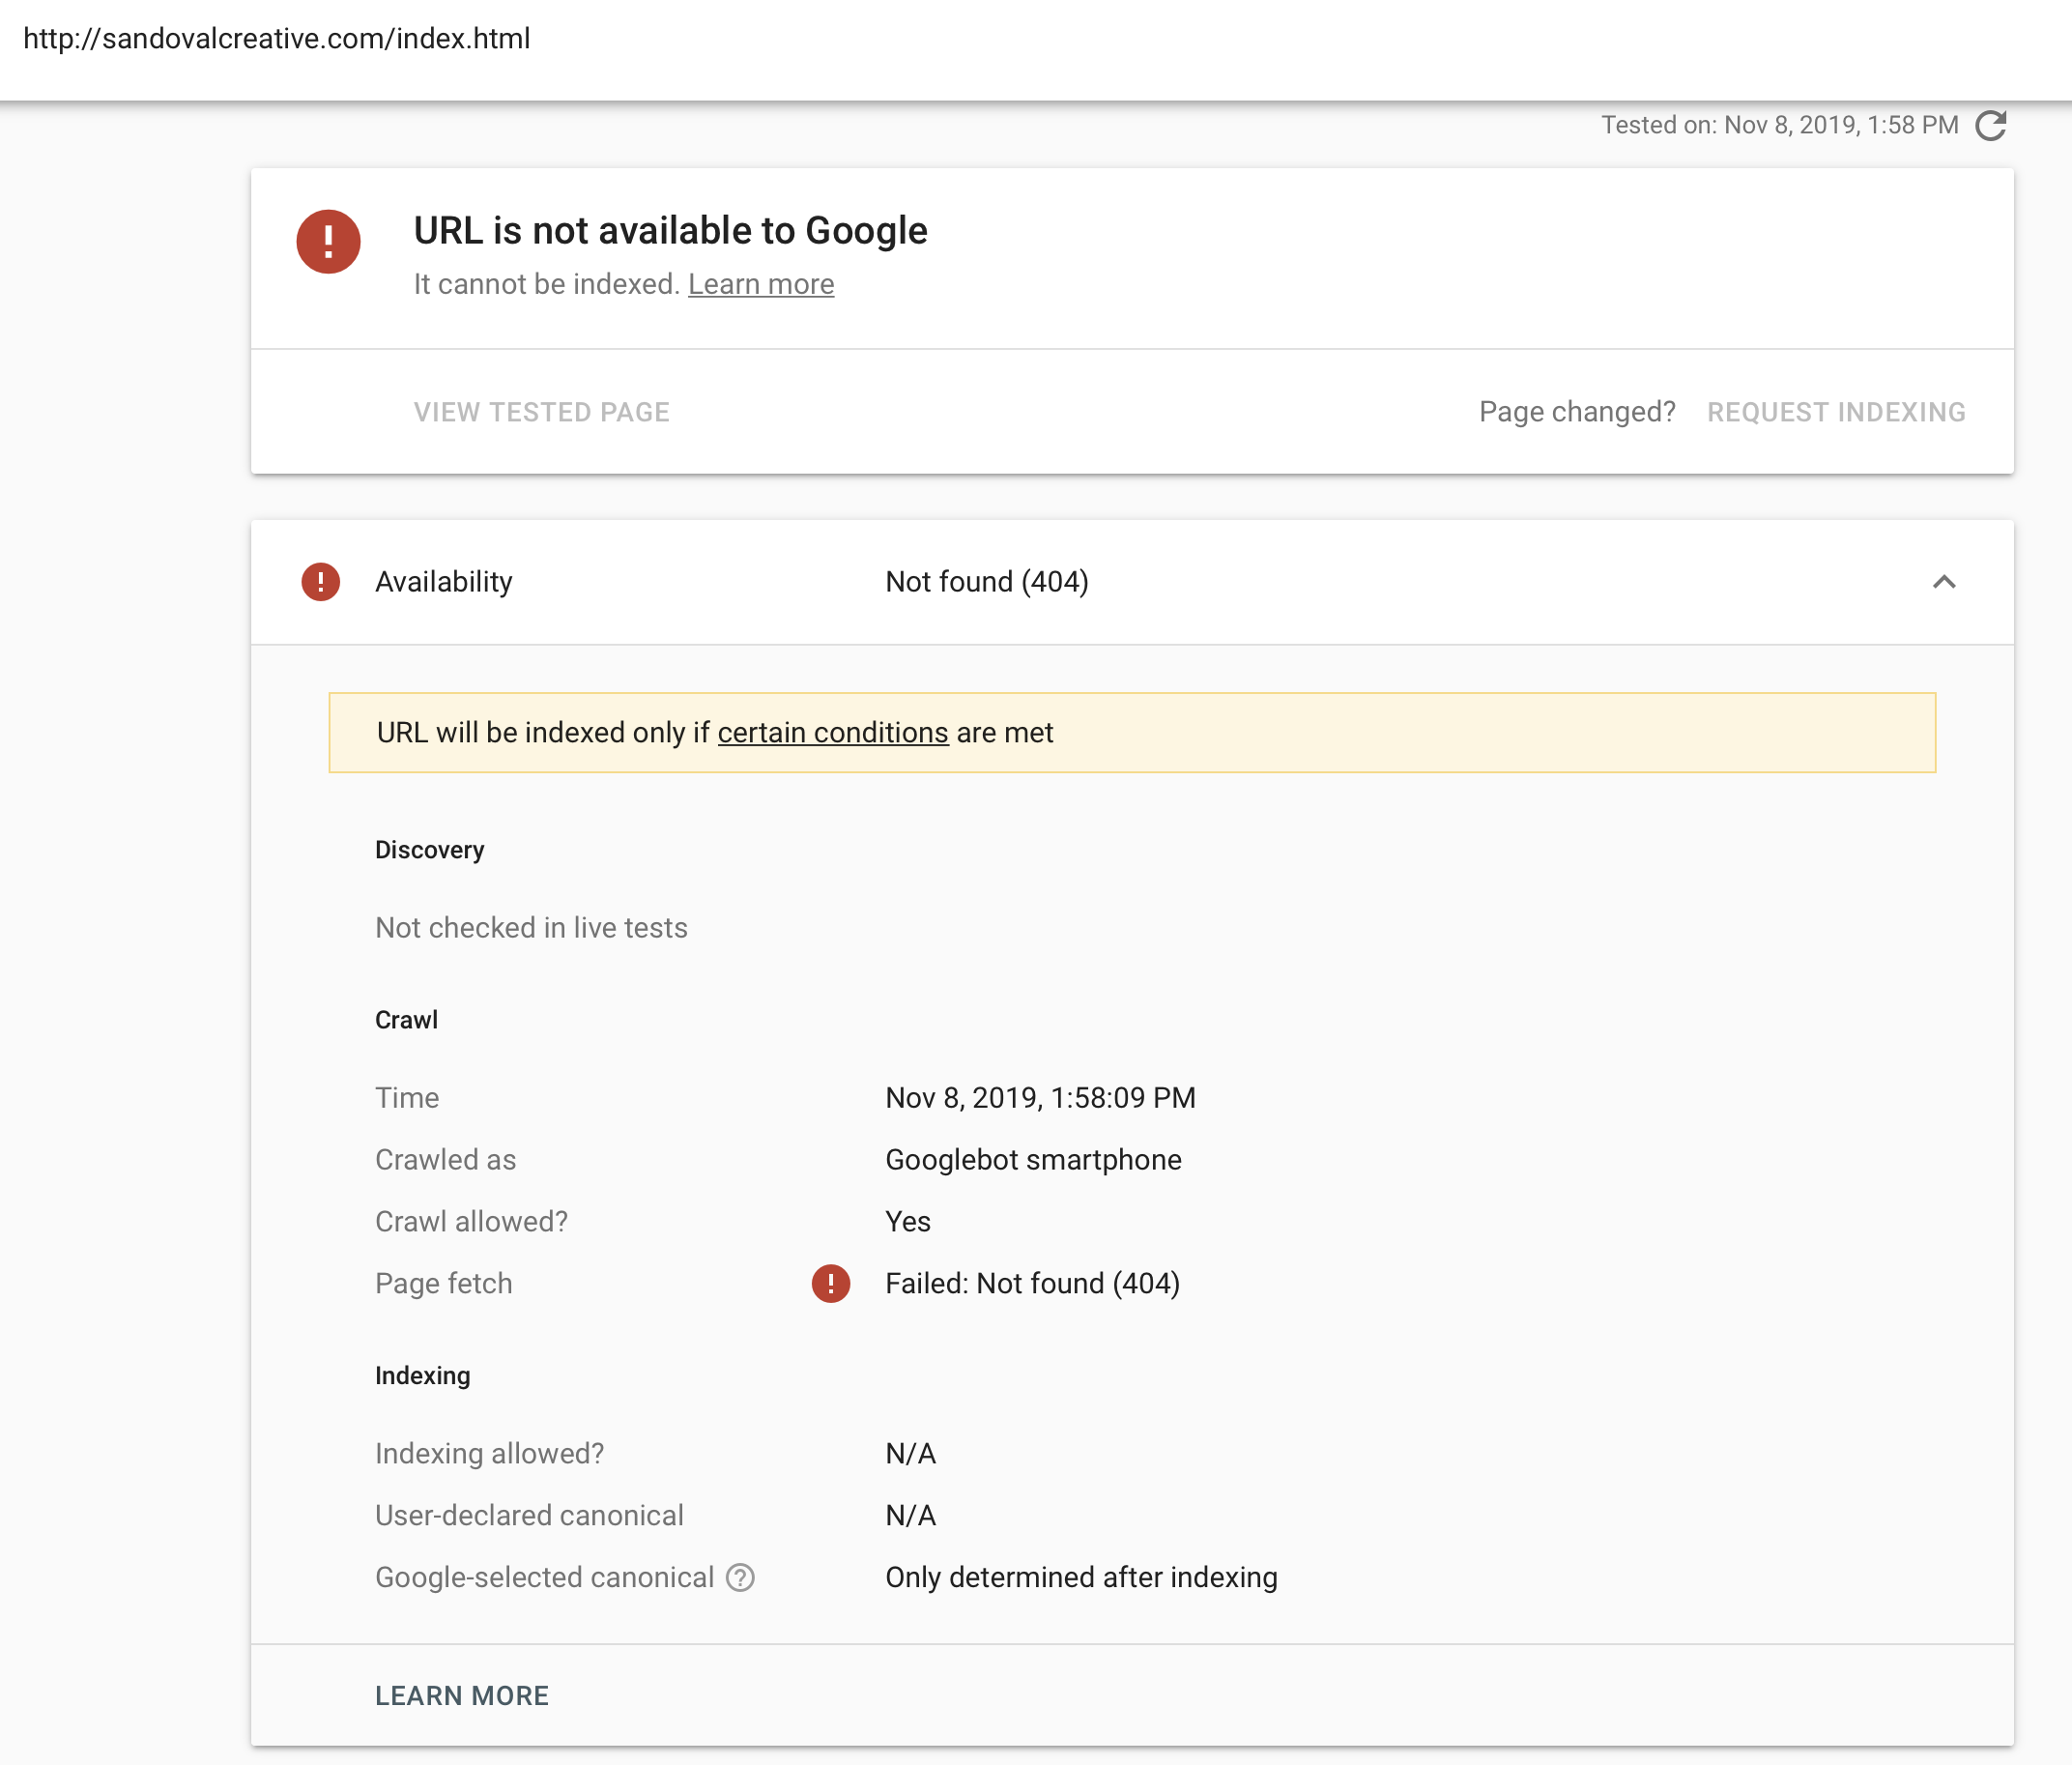Click the "Not found (404)" availability status
Image resolution: width=2072 pixels, height=1765 pixels.
987,582
